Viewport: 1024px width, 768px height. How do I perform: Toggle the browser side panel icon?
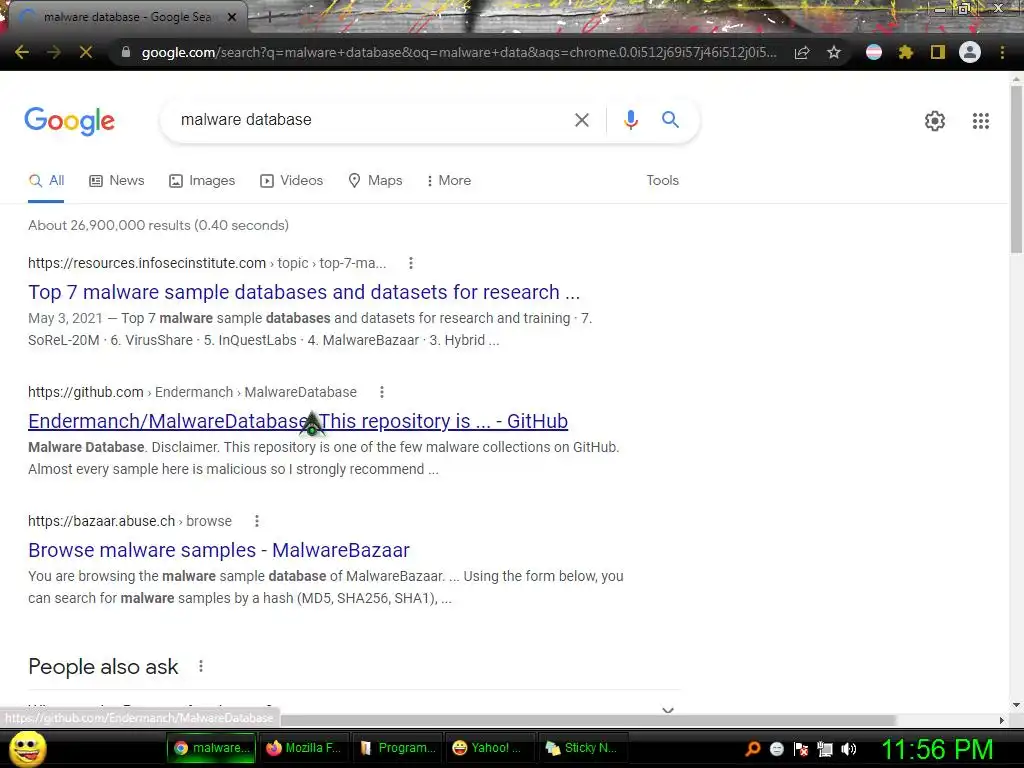[938, 52]
